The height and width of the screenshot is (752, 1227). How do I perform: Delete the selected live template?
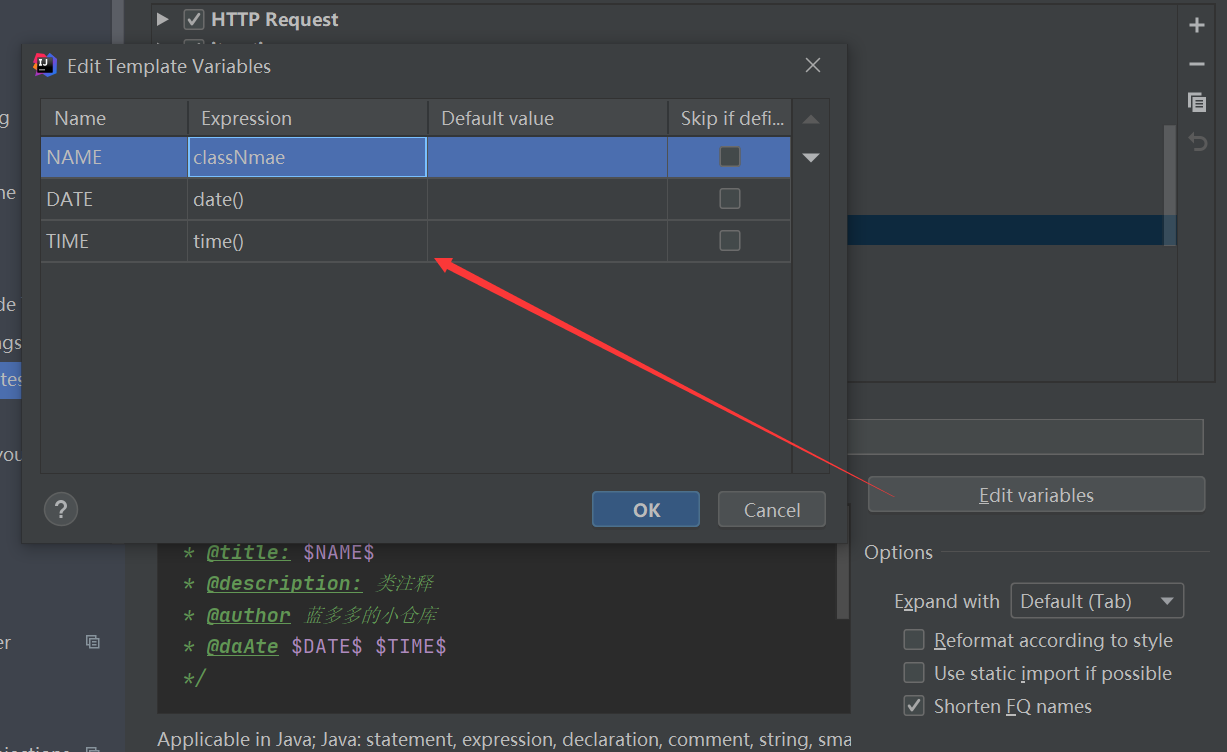point(1197,64)
